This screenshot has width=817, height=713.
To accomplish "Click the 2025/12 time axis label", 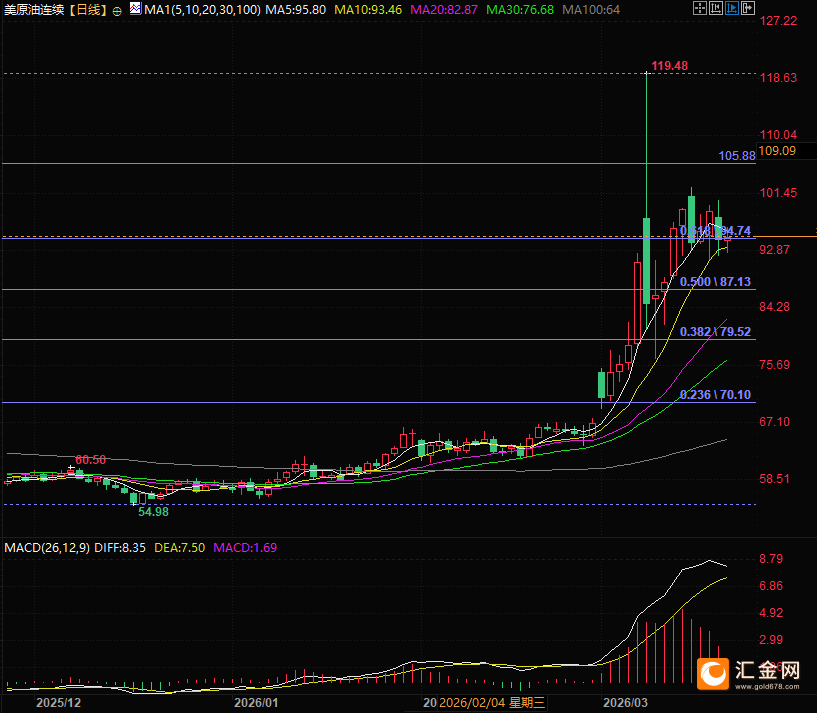I will pos(58,703).
